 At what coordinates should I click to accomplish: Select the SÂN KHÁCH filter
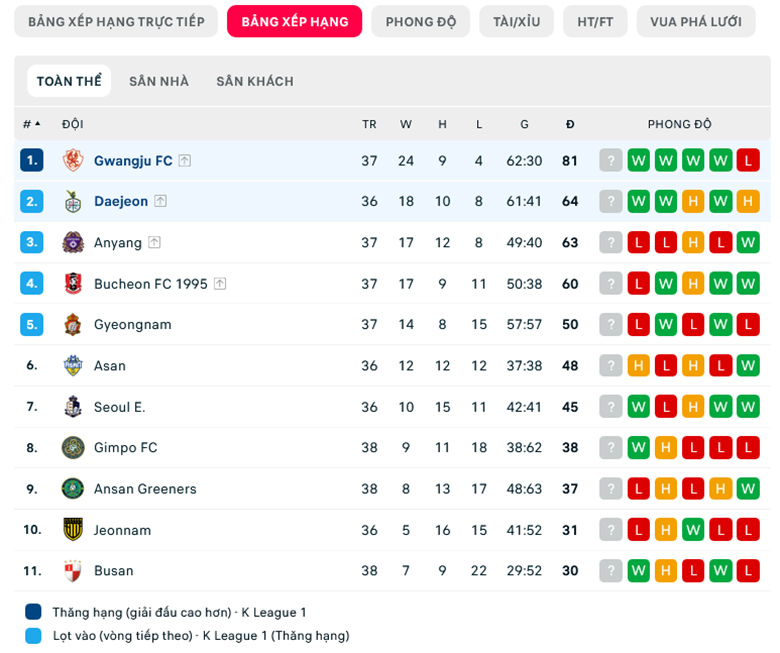tap(255, 81)
